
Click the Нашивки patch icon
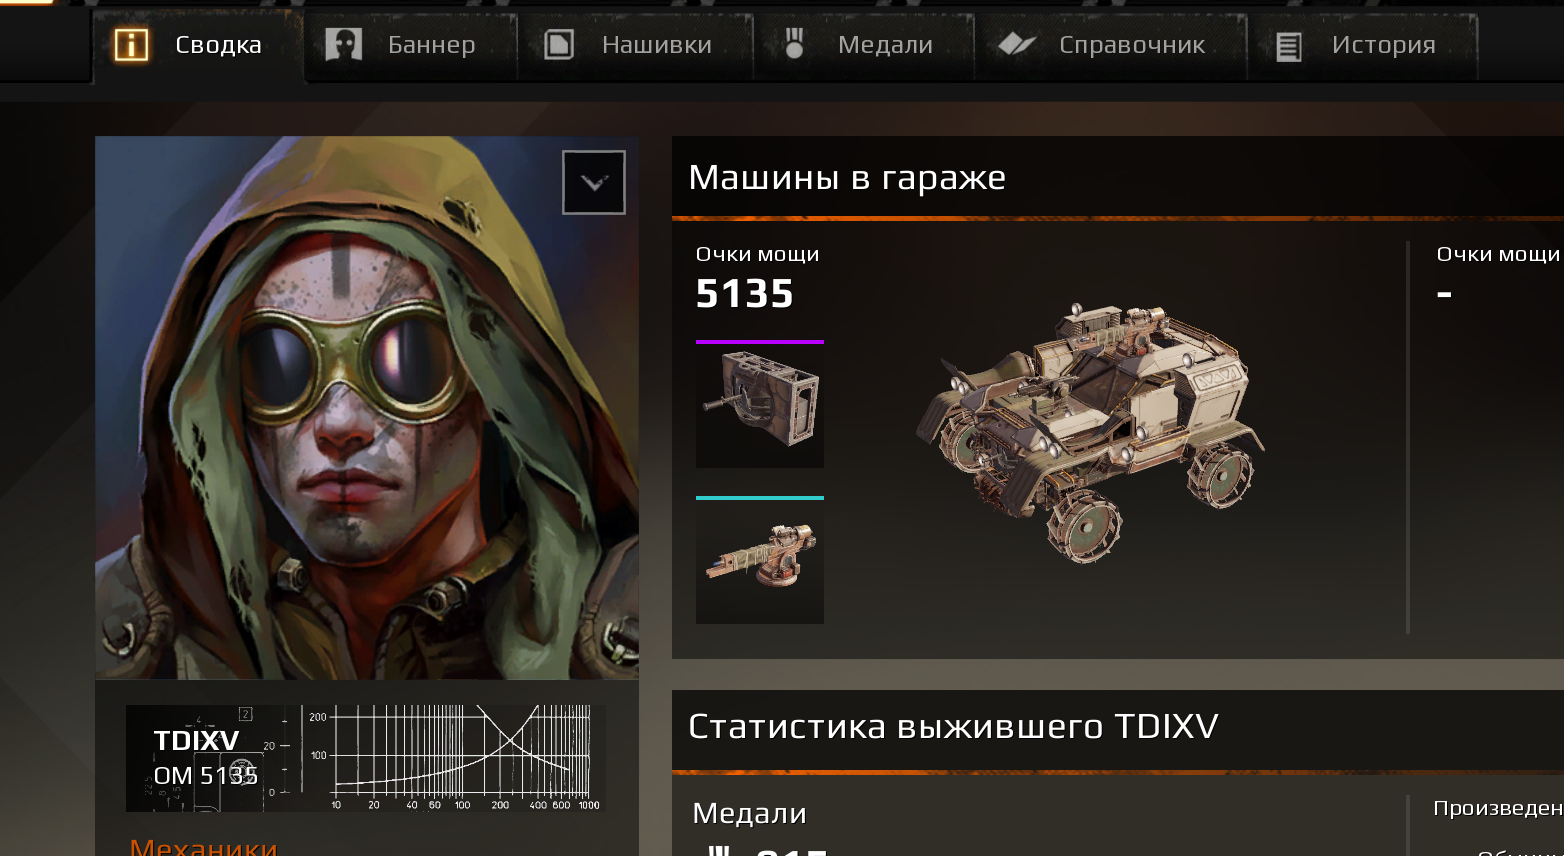click(558, 45)
